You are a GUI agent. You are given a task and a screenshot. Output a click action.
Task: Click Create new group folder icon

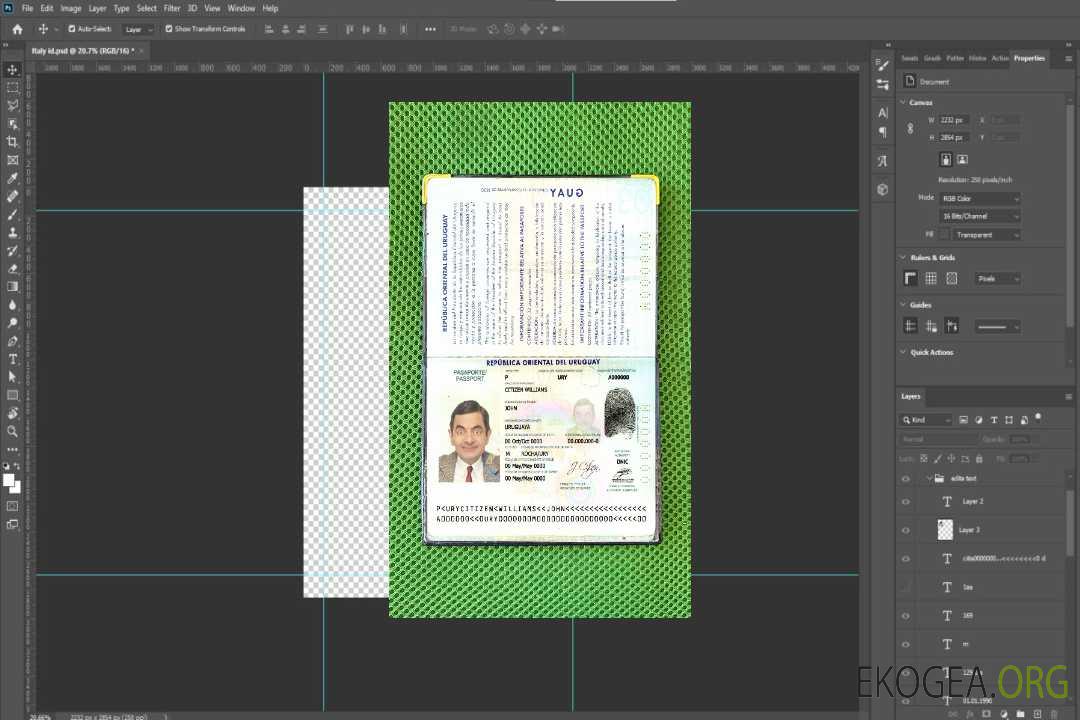pyautogui.click(x=1020, y=714)
